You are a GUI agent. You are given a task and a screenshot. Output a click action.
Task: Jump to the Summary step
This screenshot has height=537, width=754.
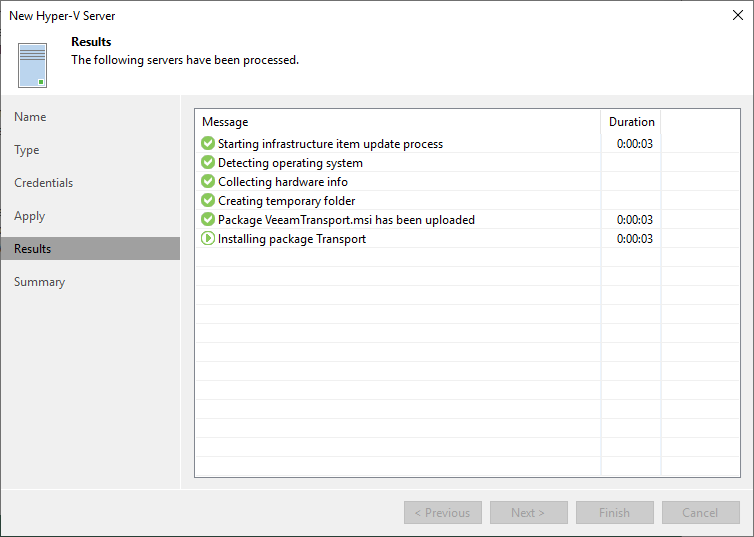pos(39,282)
